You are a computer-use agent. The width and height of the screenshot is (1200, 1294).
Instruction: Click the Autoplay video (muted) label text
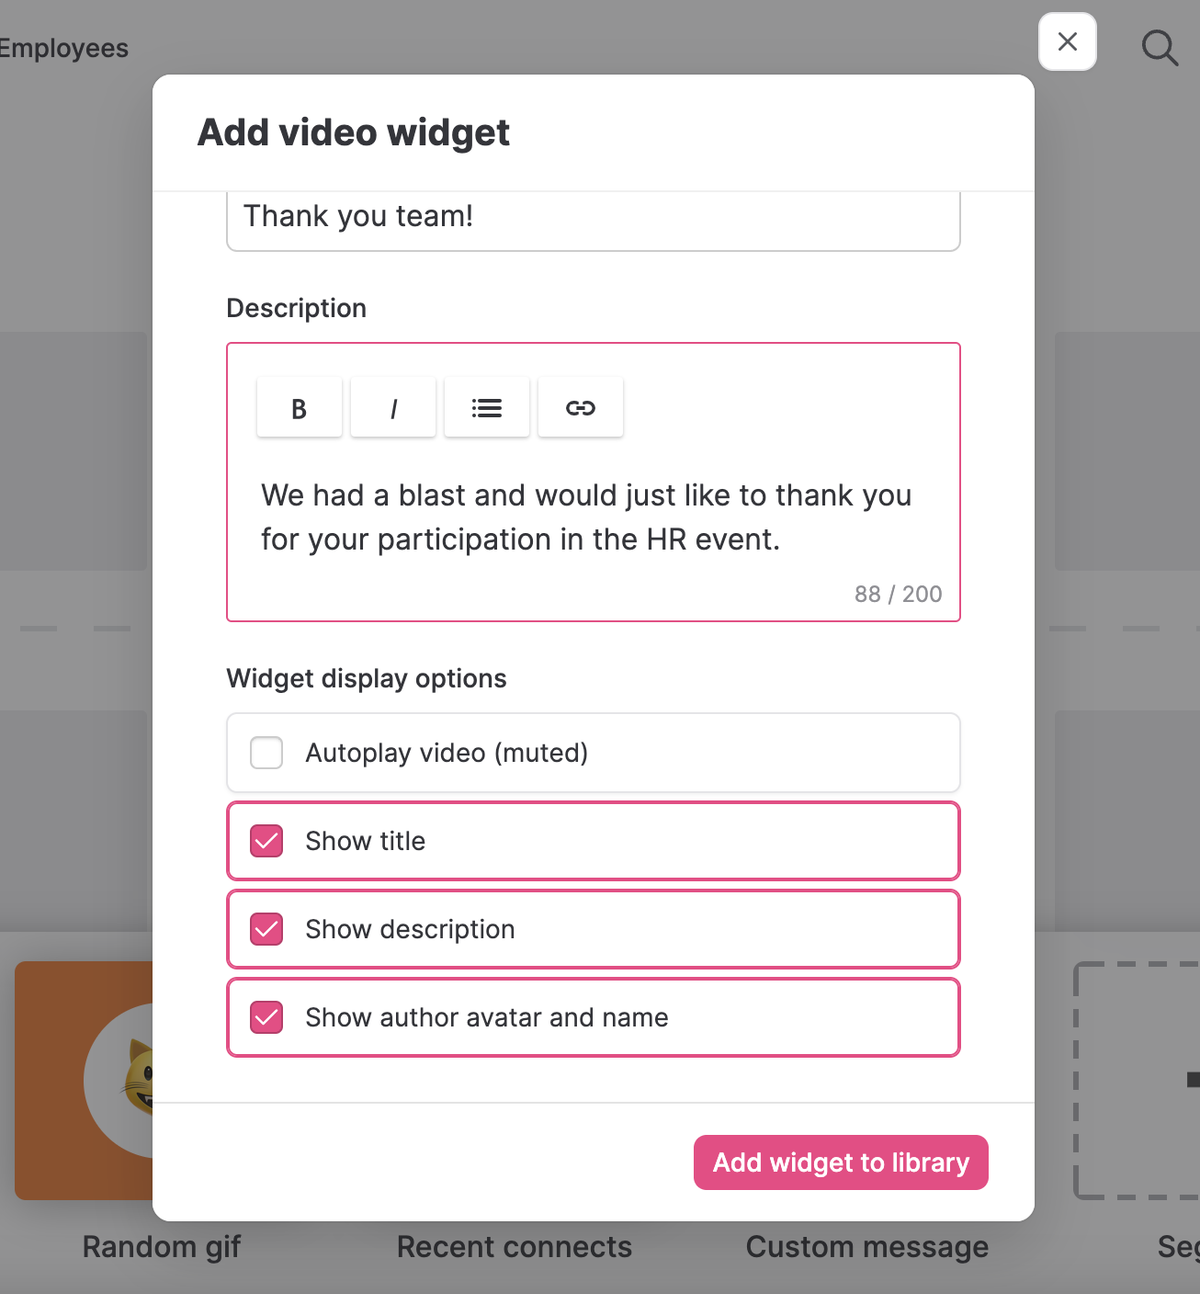(x=446, y=753)
